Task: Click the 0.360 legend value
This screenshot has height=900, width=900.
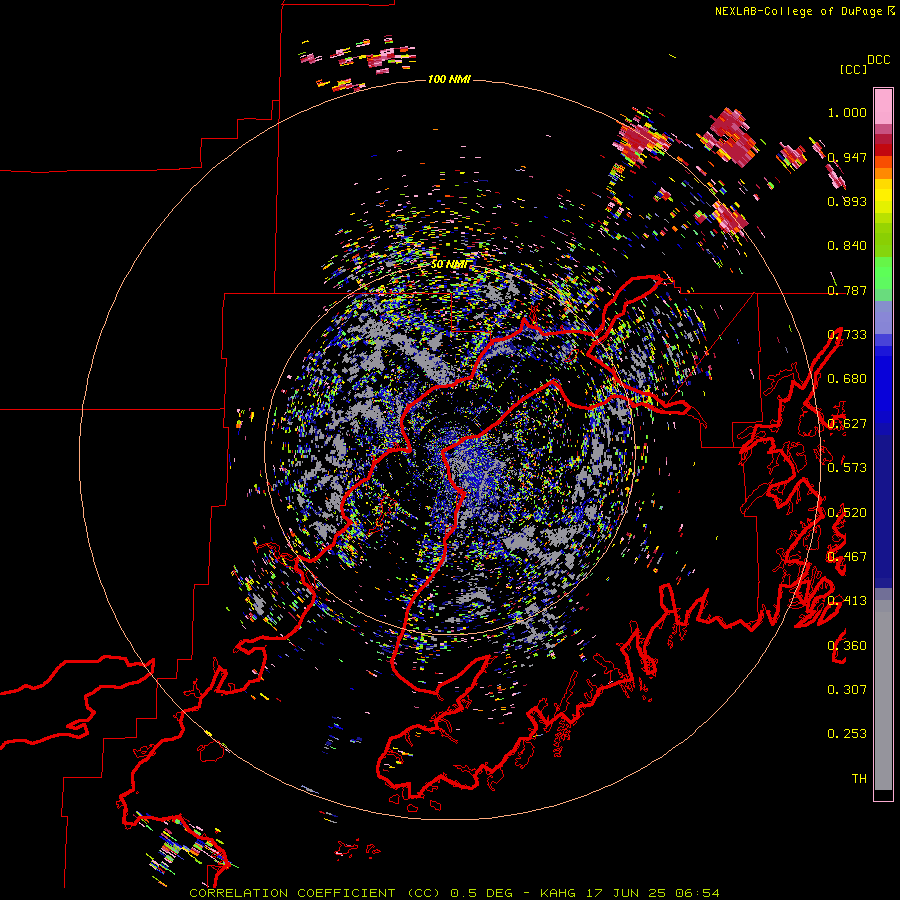Action: [847, 646]
